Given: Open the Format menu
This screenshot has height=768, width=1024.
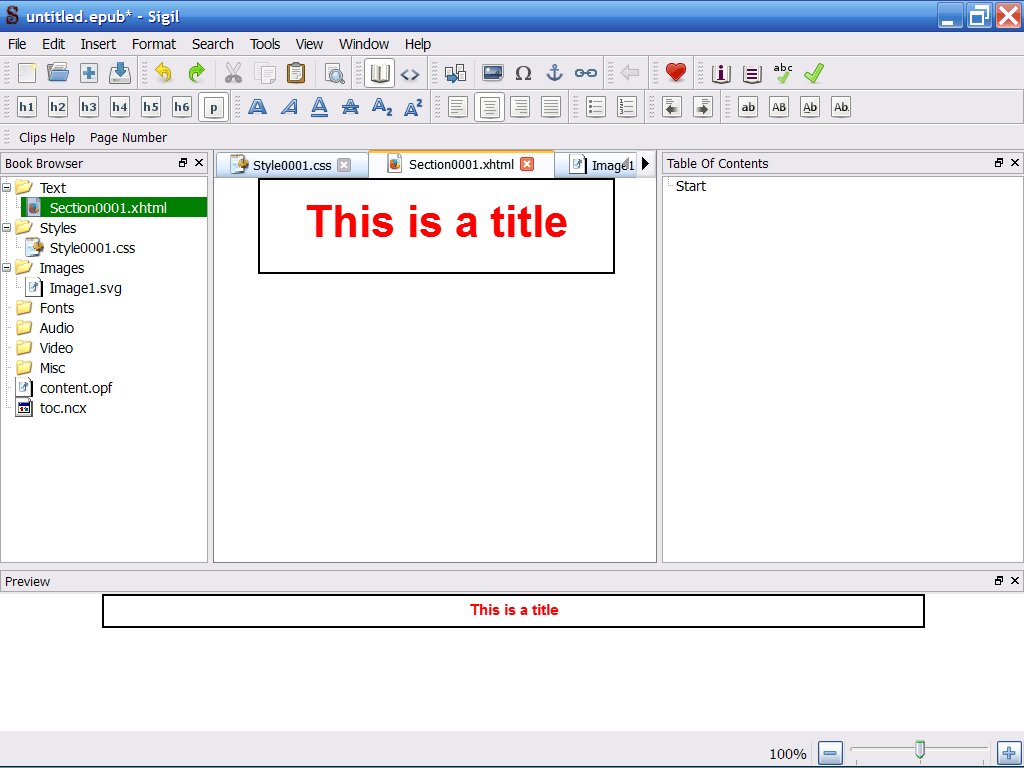Looking at the screenshot, I should [153, 44].
